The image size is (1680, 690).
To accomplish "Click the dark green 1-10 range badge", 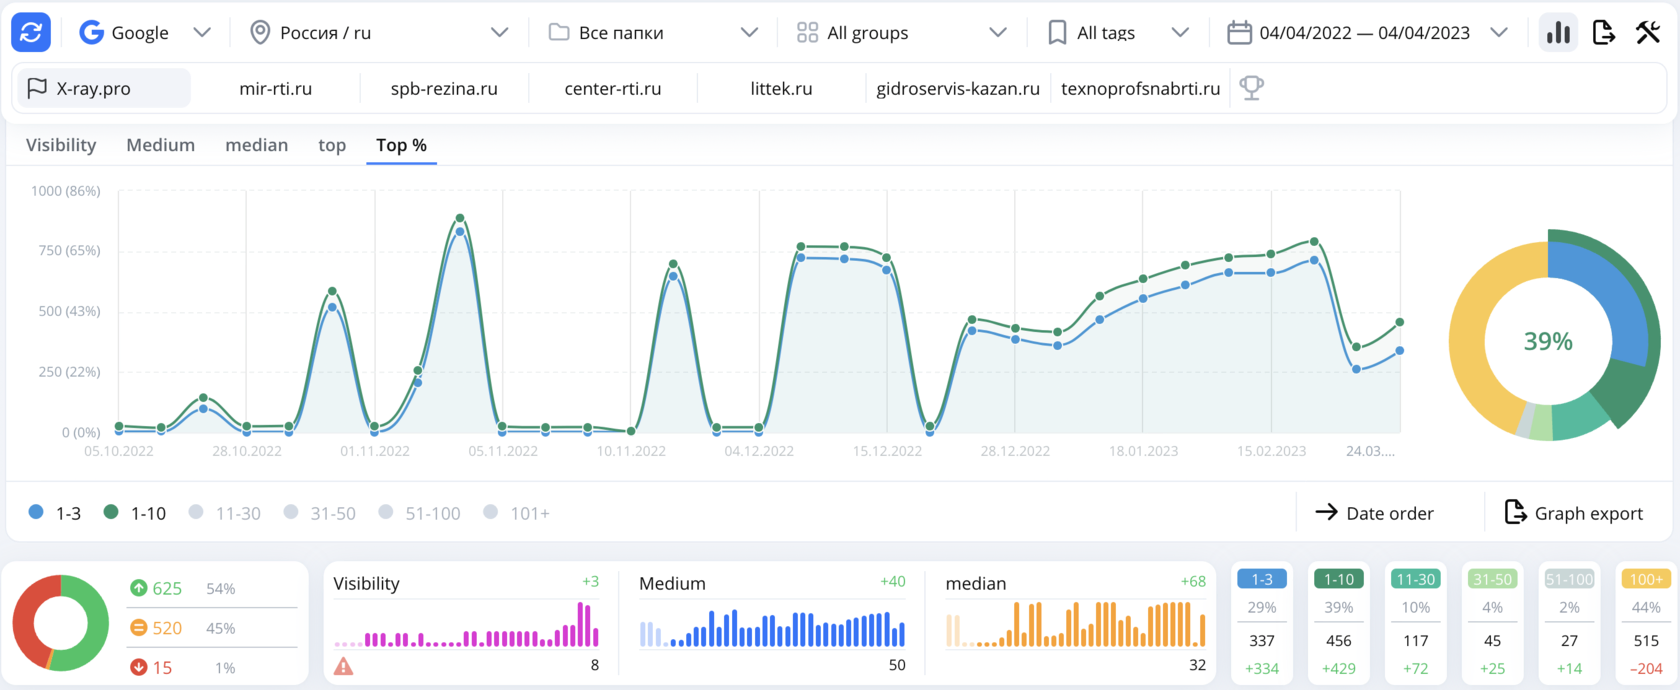I will pyautogui.click(x=1339, y=579).
